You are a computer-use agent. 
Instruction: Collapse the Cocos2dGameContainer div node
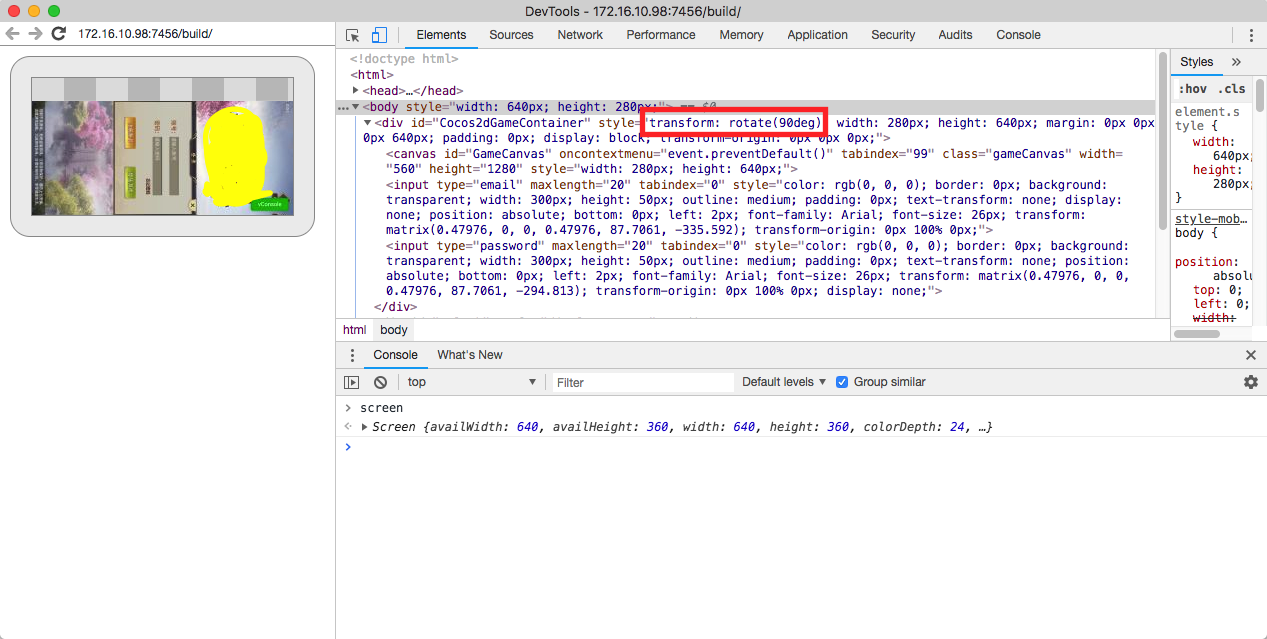point(368,123)
